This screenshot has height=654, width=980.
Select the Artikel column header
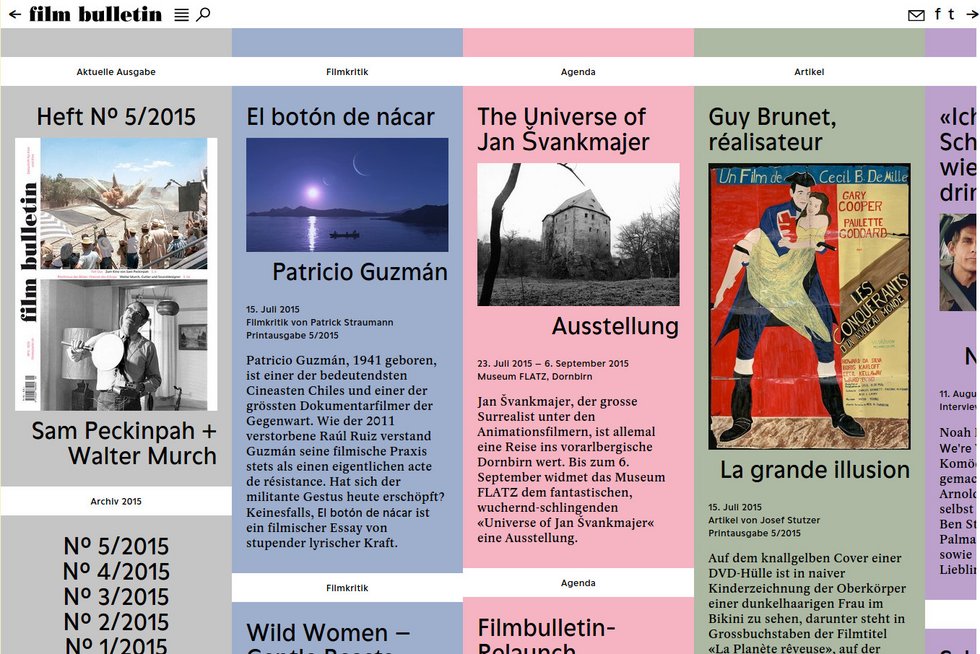click(x=809, y=72)
